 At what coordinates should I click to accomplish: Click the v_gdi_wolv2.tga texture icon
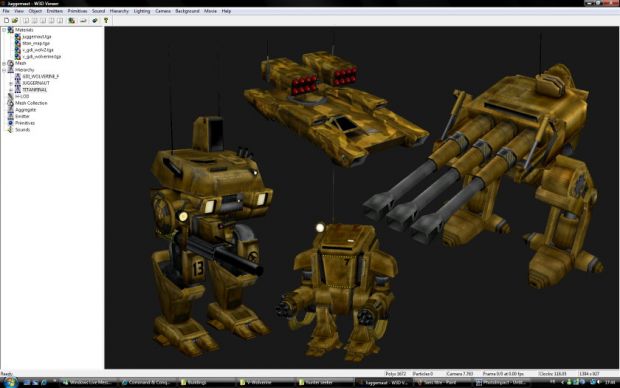18,50
